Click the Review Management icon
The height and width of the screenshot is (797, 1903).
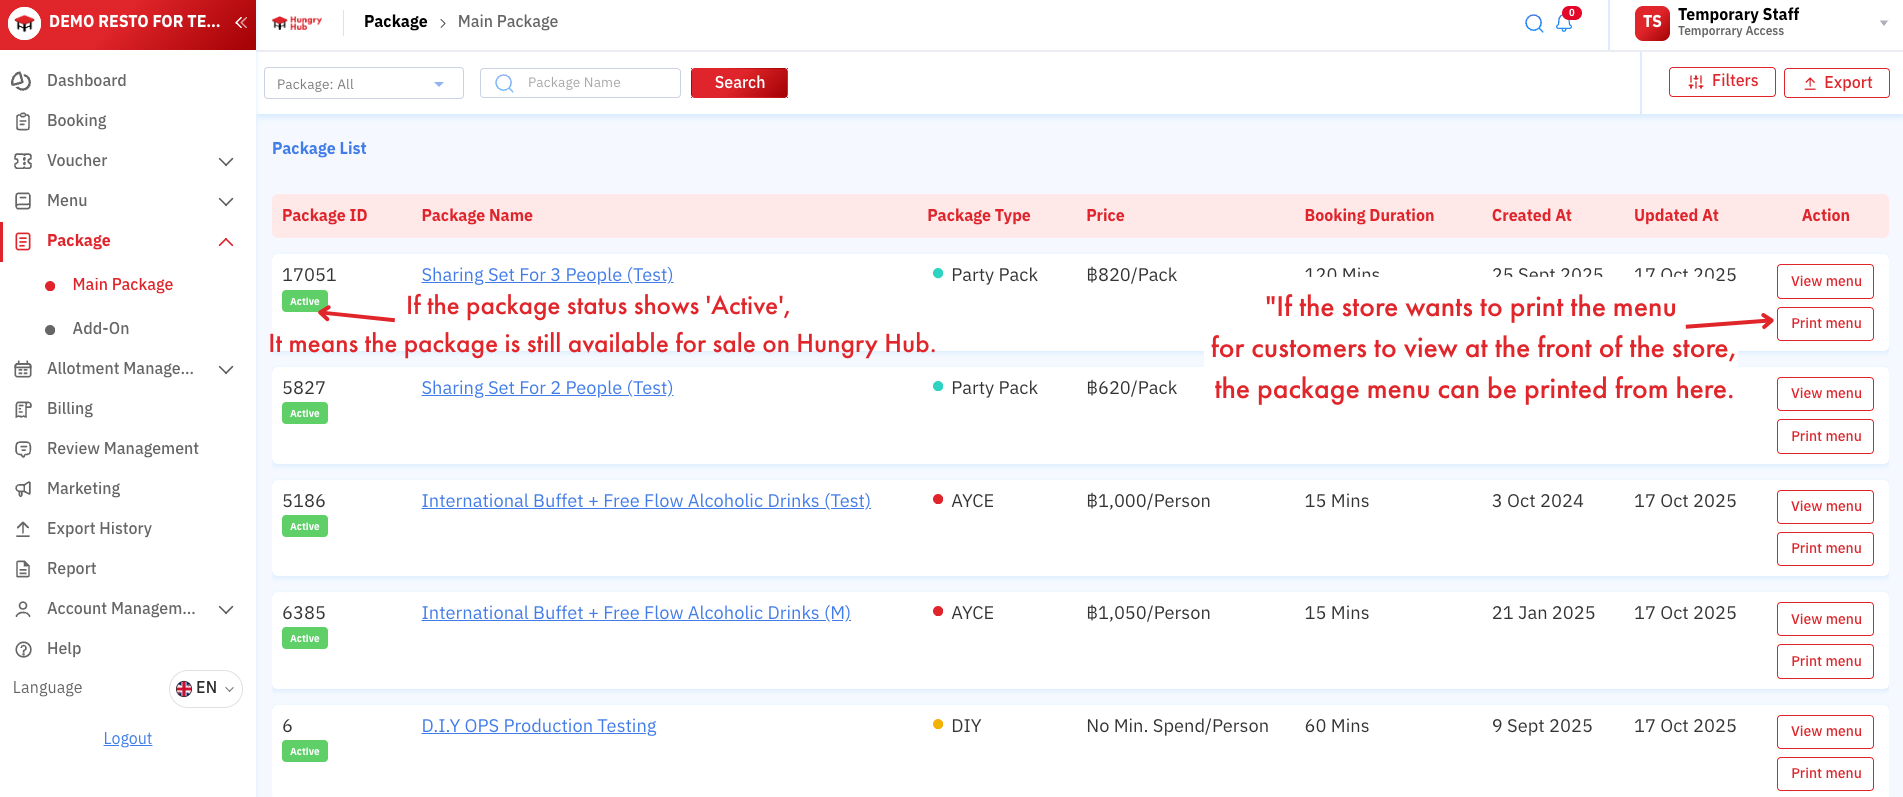pyautogui.click(x=23, y=449)
